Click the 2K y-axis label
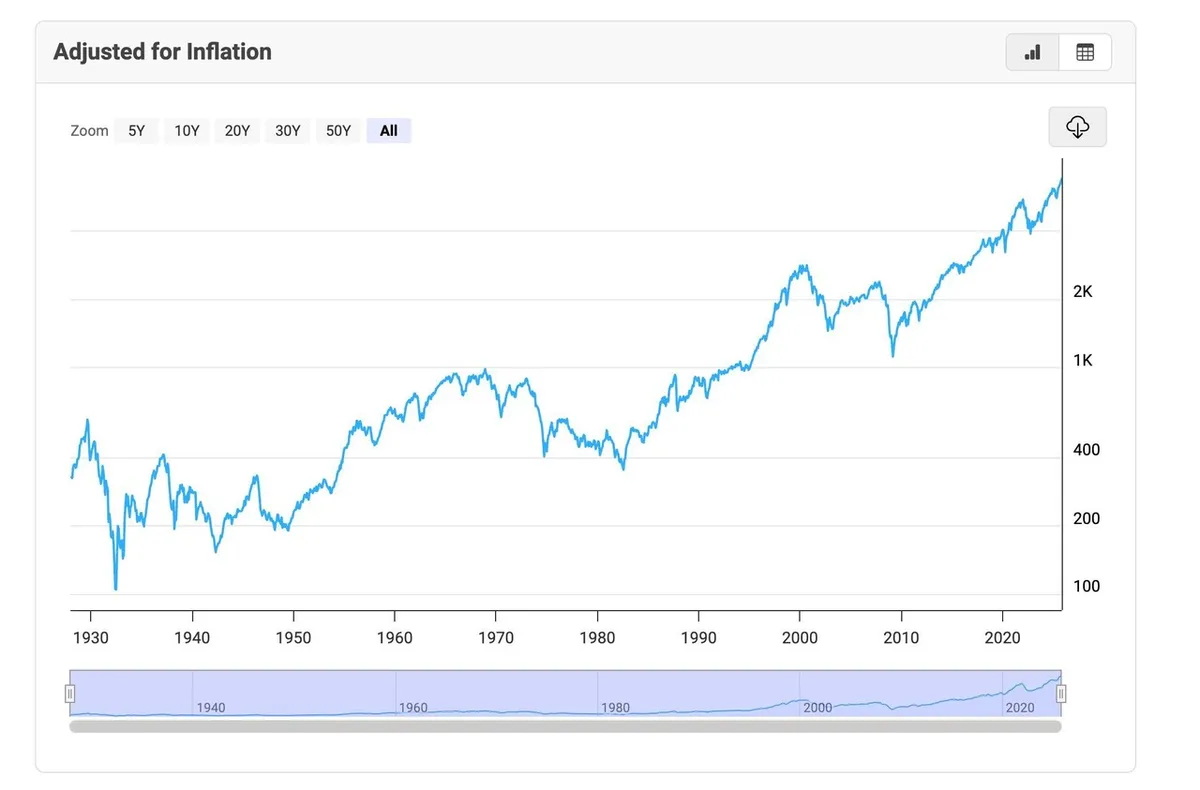 coord(1083,292)
